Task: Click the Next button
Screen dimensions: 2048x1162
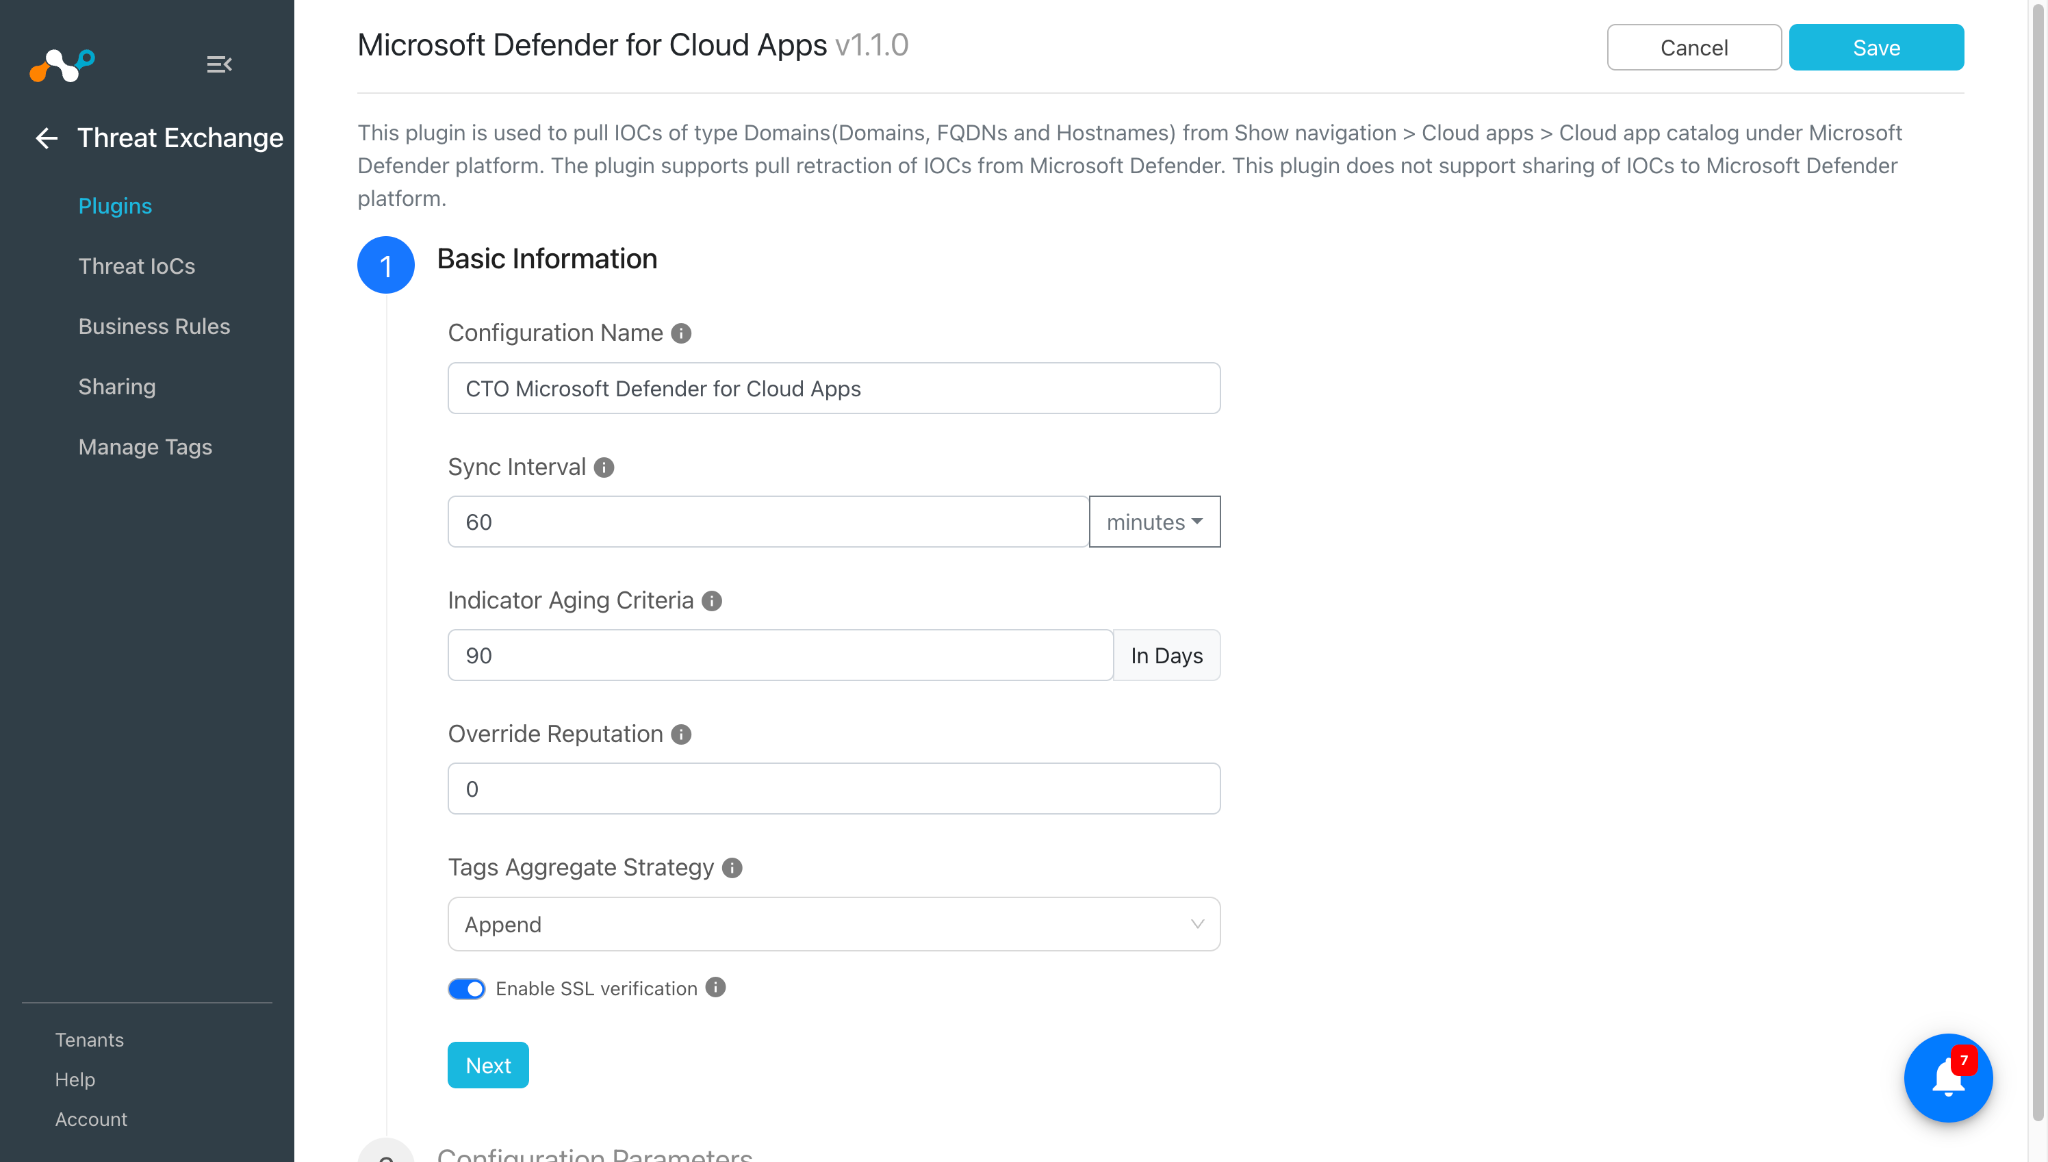Action: 488,1065
